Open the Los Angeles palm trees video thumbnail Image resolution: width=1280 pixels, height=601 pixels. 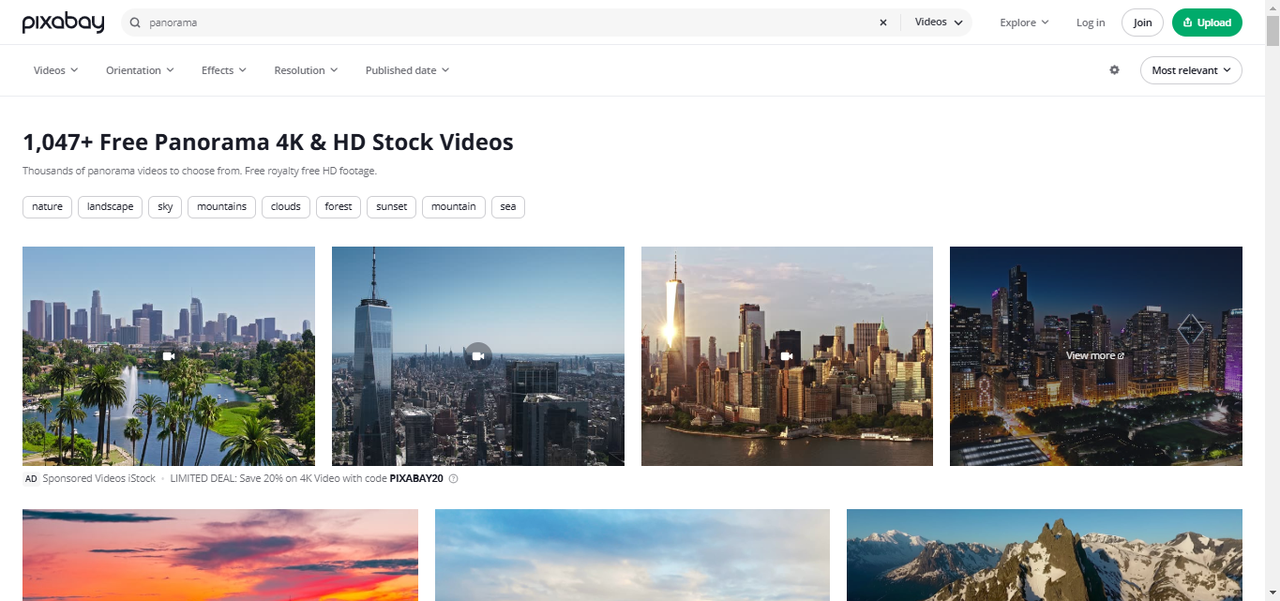(168, 356)
